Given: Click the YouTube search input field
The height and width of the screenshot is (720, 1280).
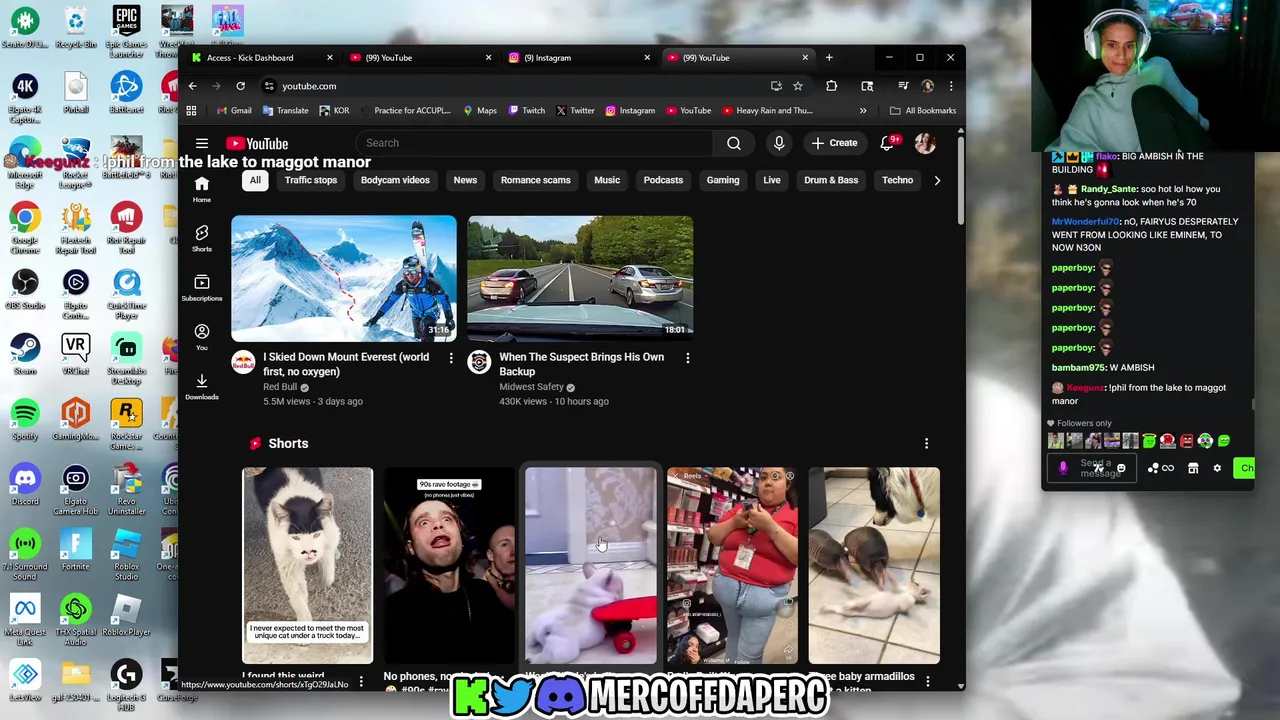Looking at the screenshot, I should [534, 143].
